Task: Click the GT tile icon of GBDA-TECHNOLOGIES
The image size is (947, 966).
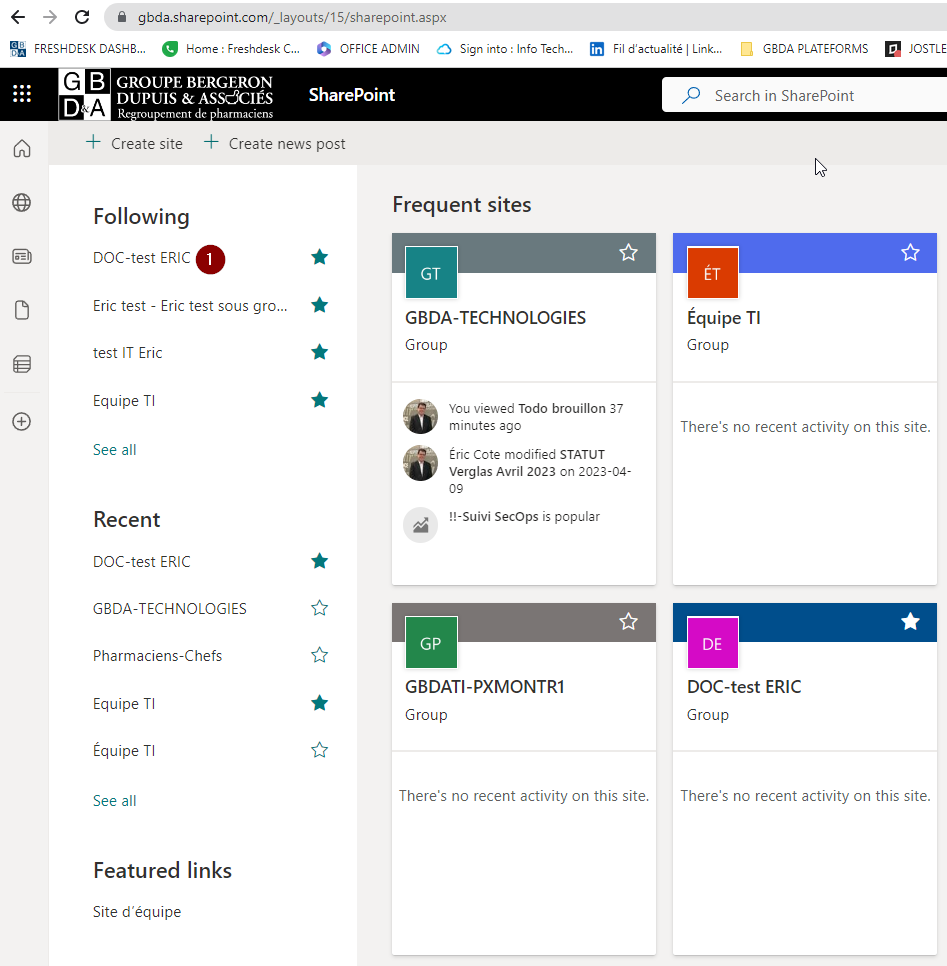Action: point(431,273)
